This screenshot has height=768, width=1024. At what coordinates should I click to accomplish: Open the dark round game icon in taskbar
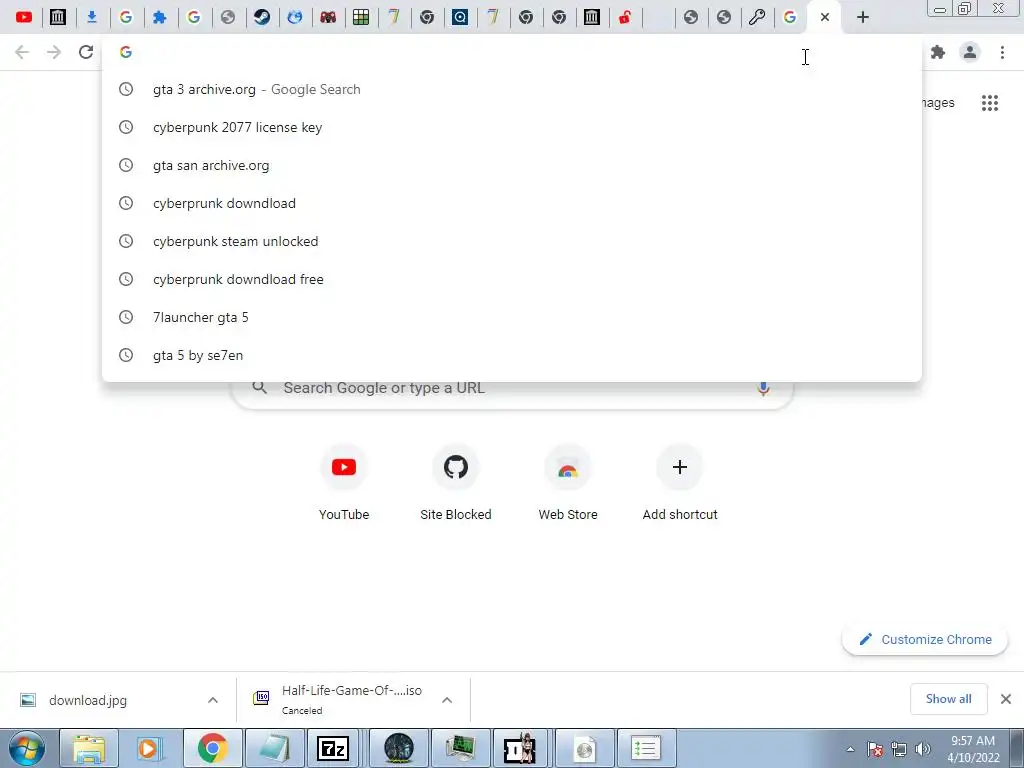398,748
